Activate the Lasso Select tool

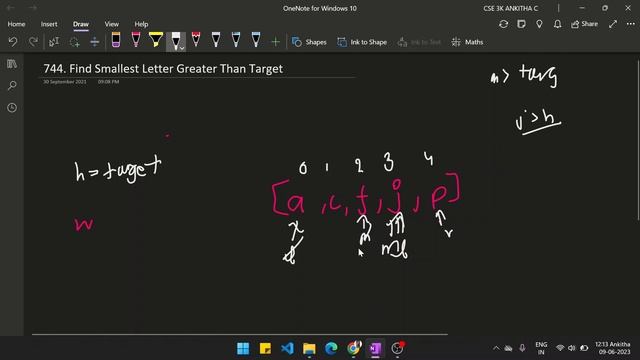click(74, 42)
